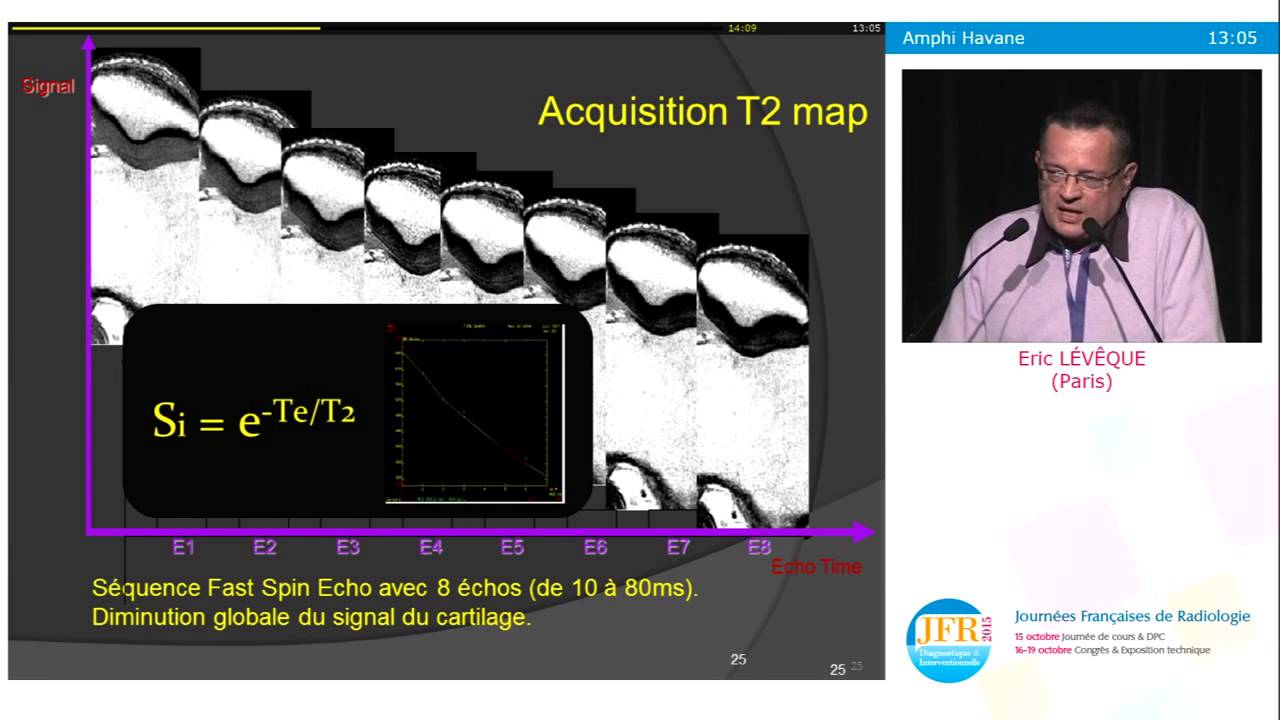This screenshot has width=1280, height=720.
Task: Click the 13:05 clock in the blue header
Action: click(1232, 38)
